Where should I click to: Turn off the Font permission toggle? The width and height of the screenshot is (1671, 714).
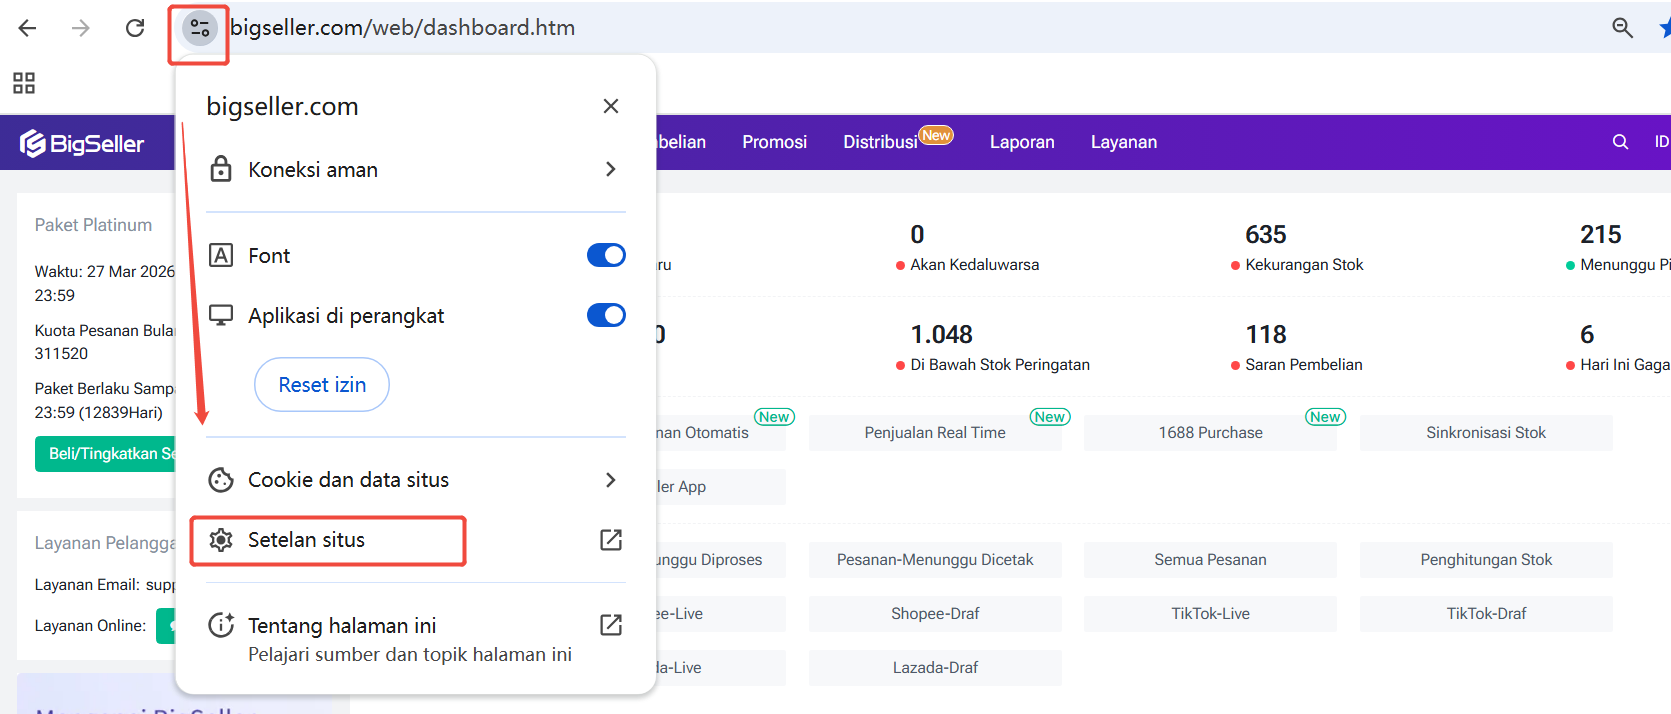(x=606, y=256)
